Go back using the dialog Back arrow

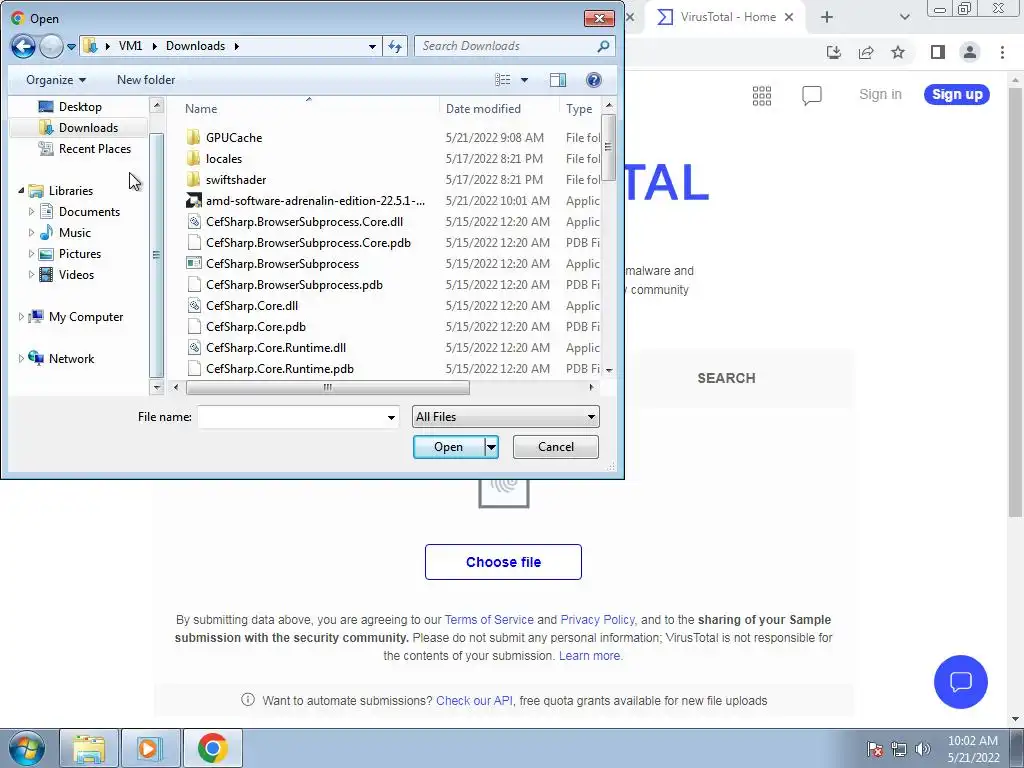23,46
